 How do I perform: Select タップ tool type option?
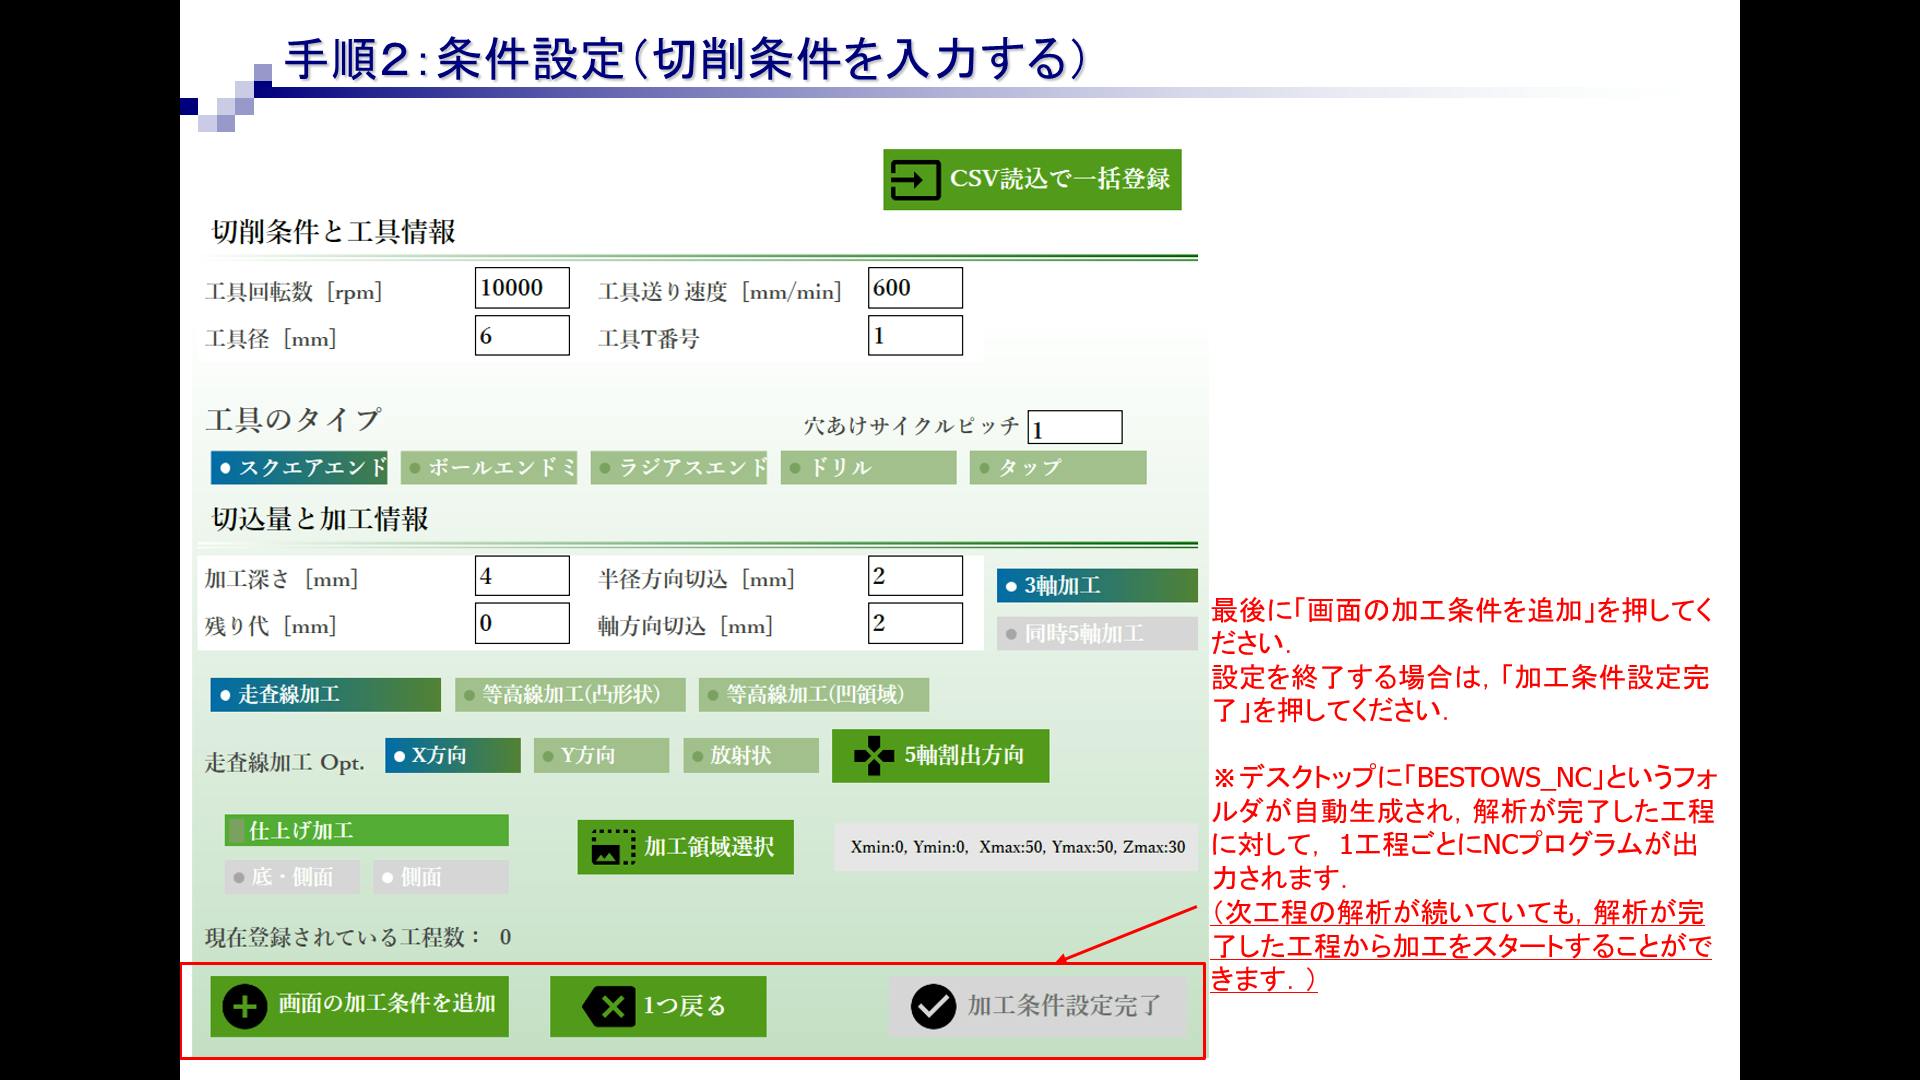tap(1057, 468)
